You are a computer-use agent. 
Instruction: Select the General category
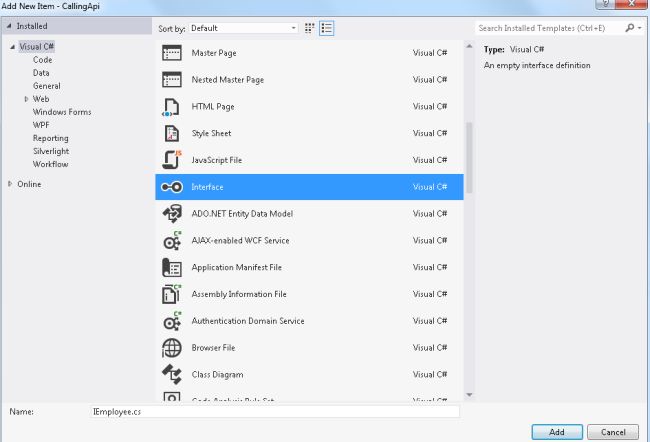pos(47,86)
